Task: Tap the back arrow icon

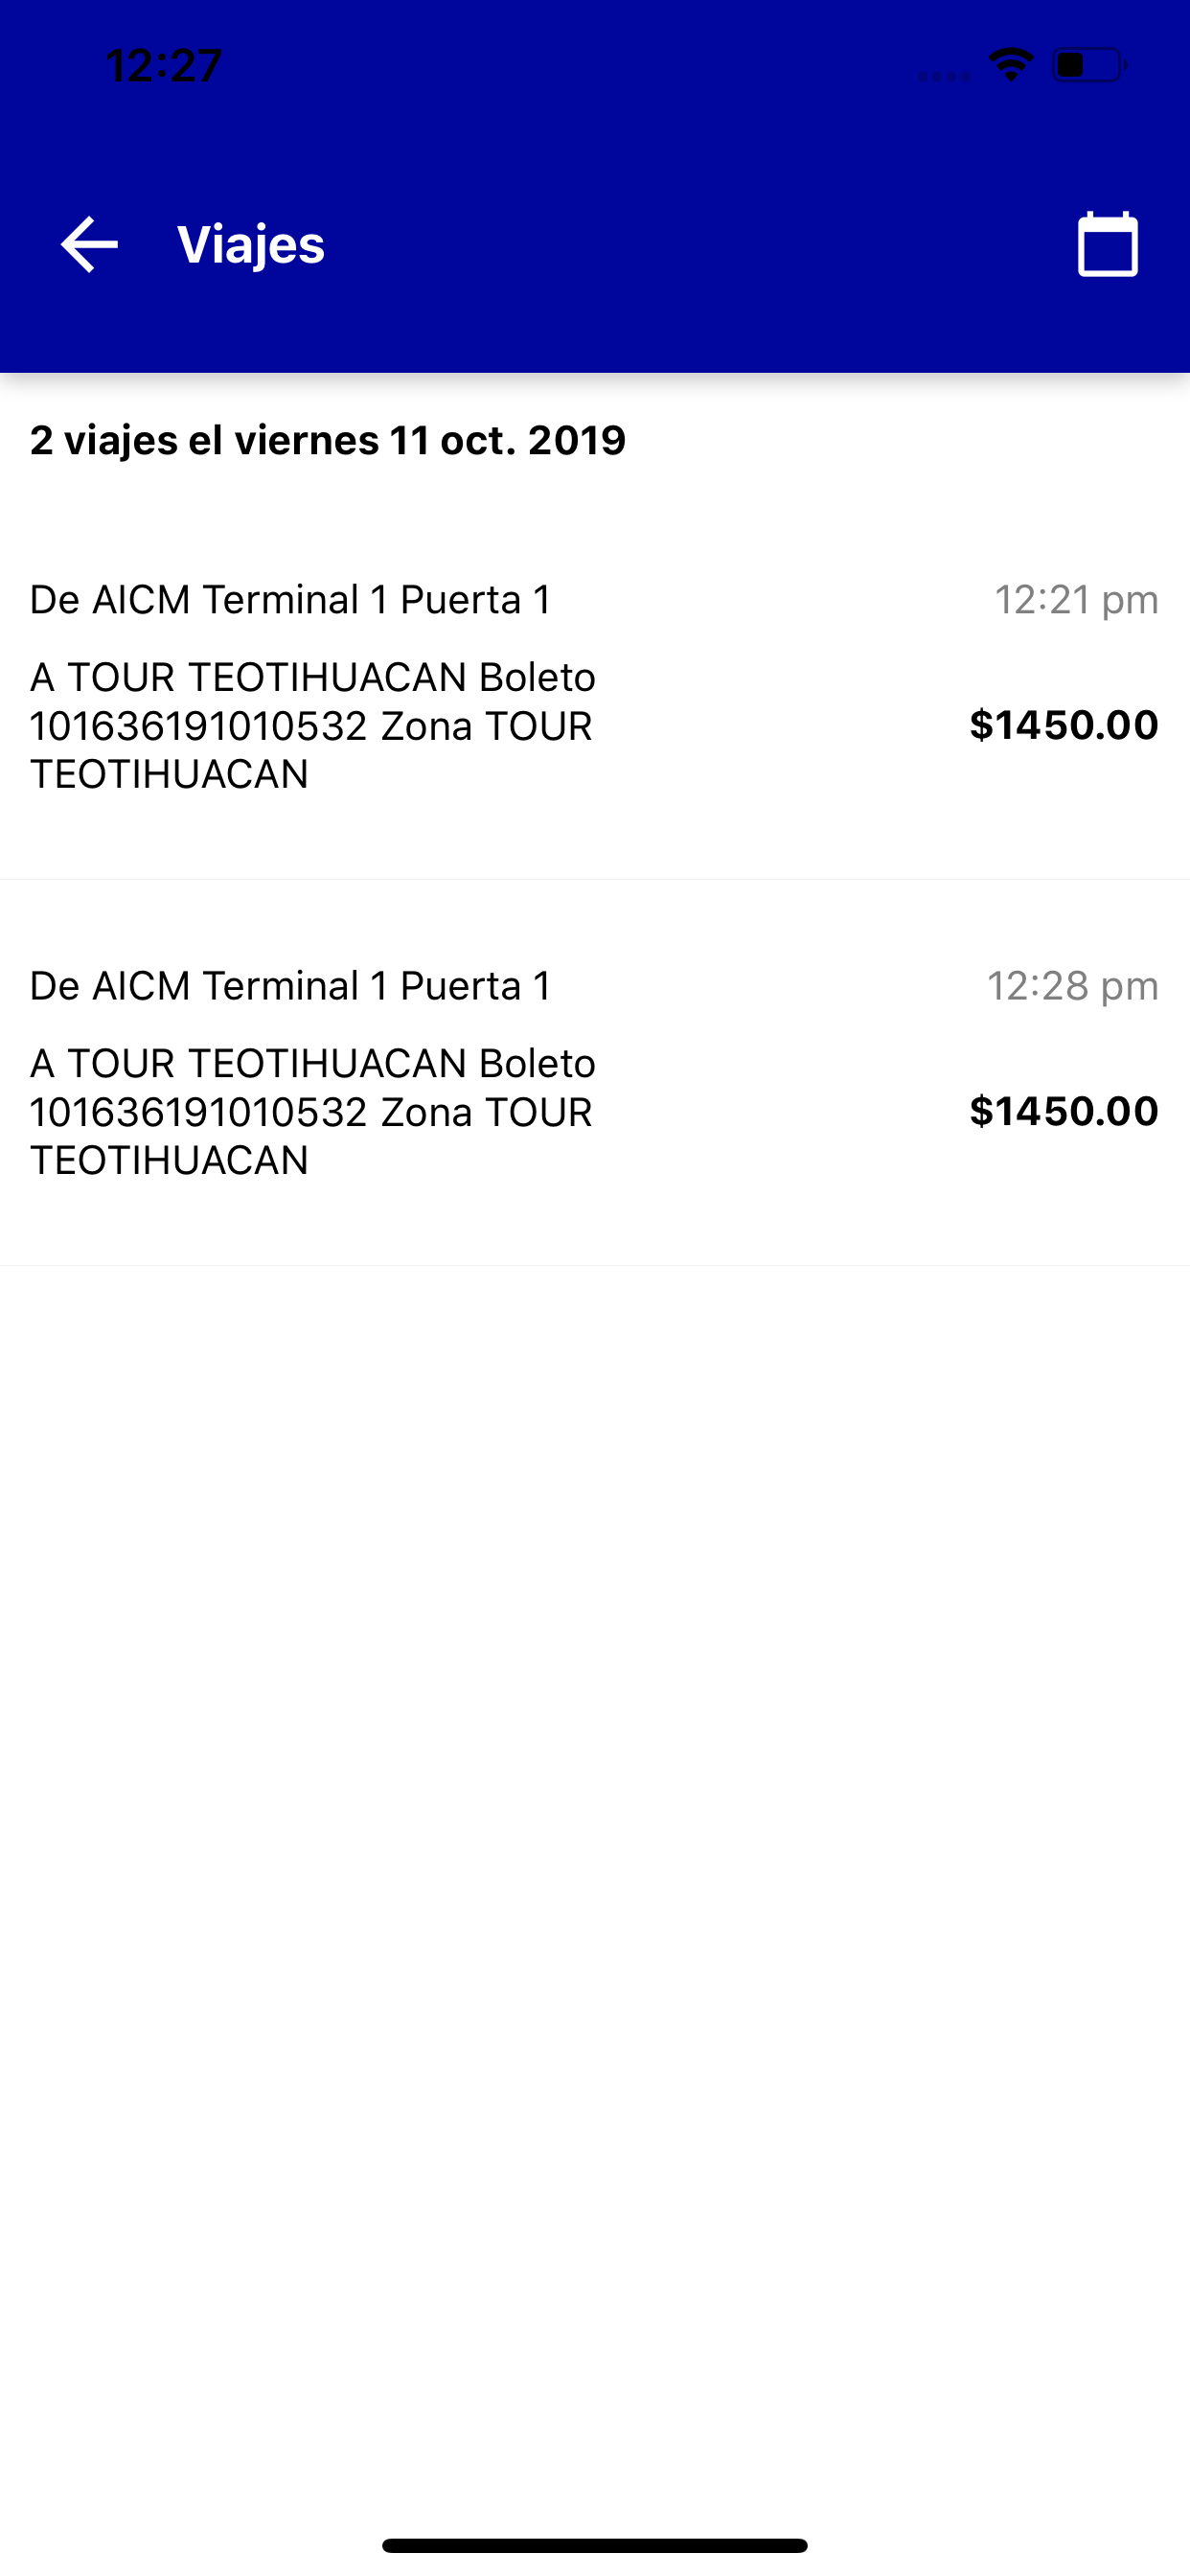Action: coord(89,244)
